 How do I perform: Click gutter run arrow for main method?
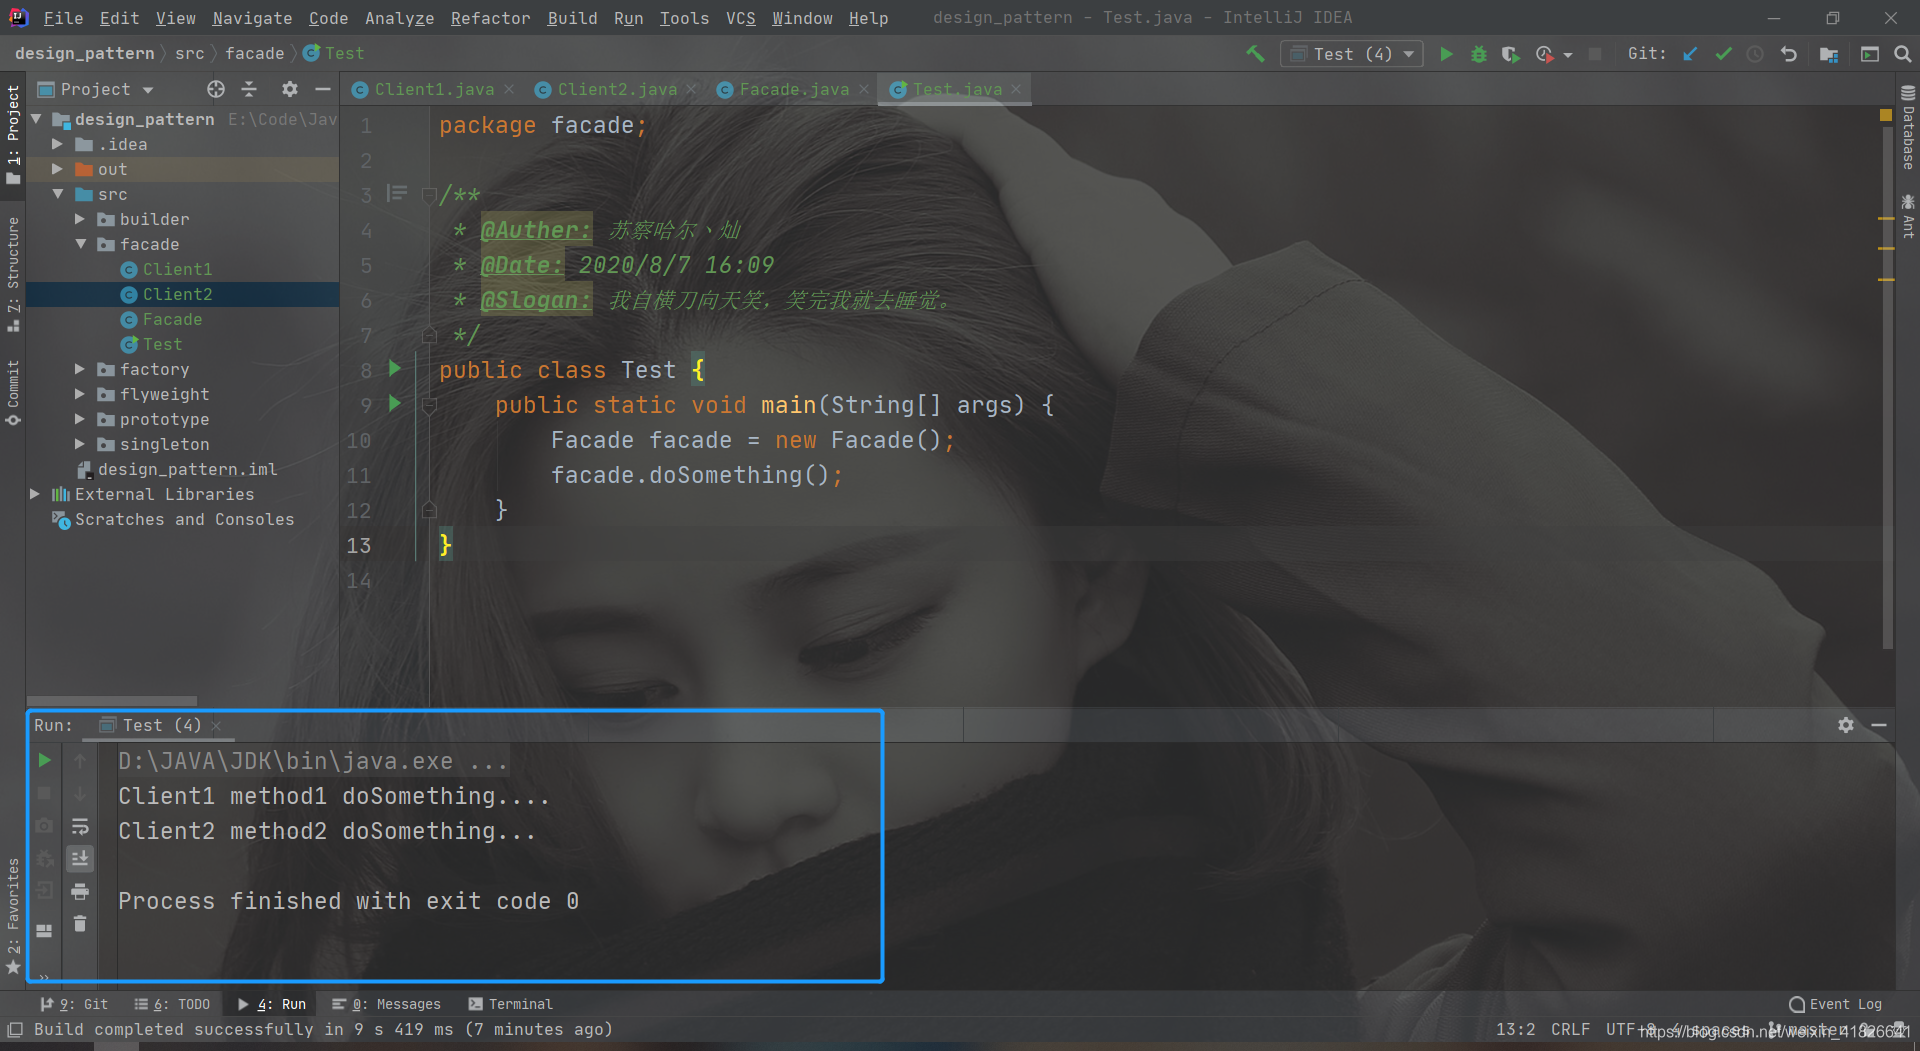394,404
